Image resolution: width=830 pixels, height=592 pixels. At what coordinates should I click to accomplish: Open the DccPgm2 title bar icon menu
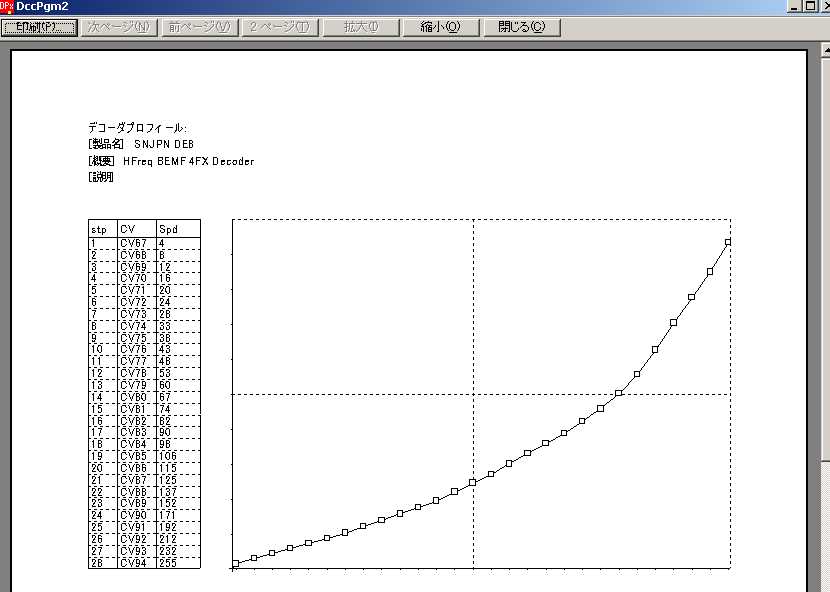7,6
